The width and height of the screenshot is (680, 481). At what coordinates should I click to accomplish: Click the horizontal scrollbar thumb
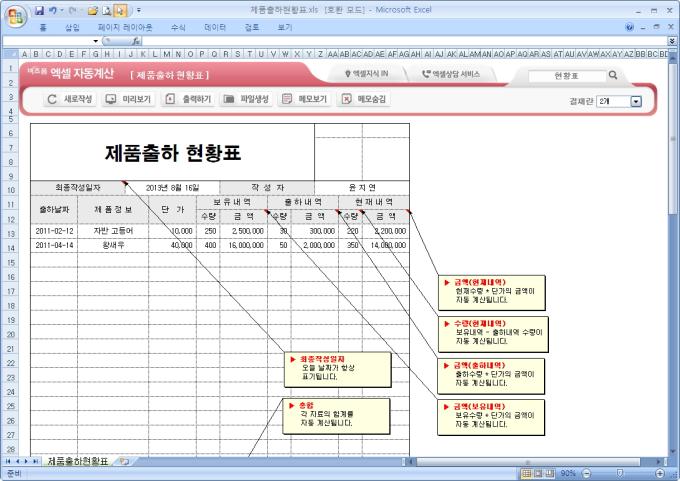[x=528, y=461]
